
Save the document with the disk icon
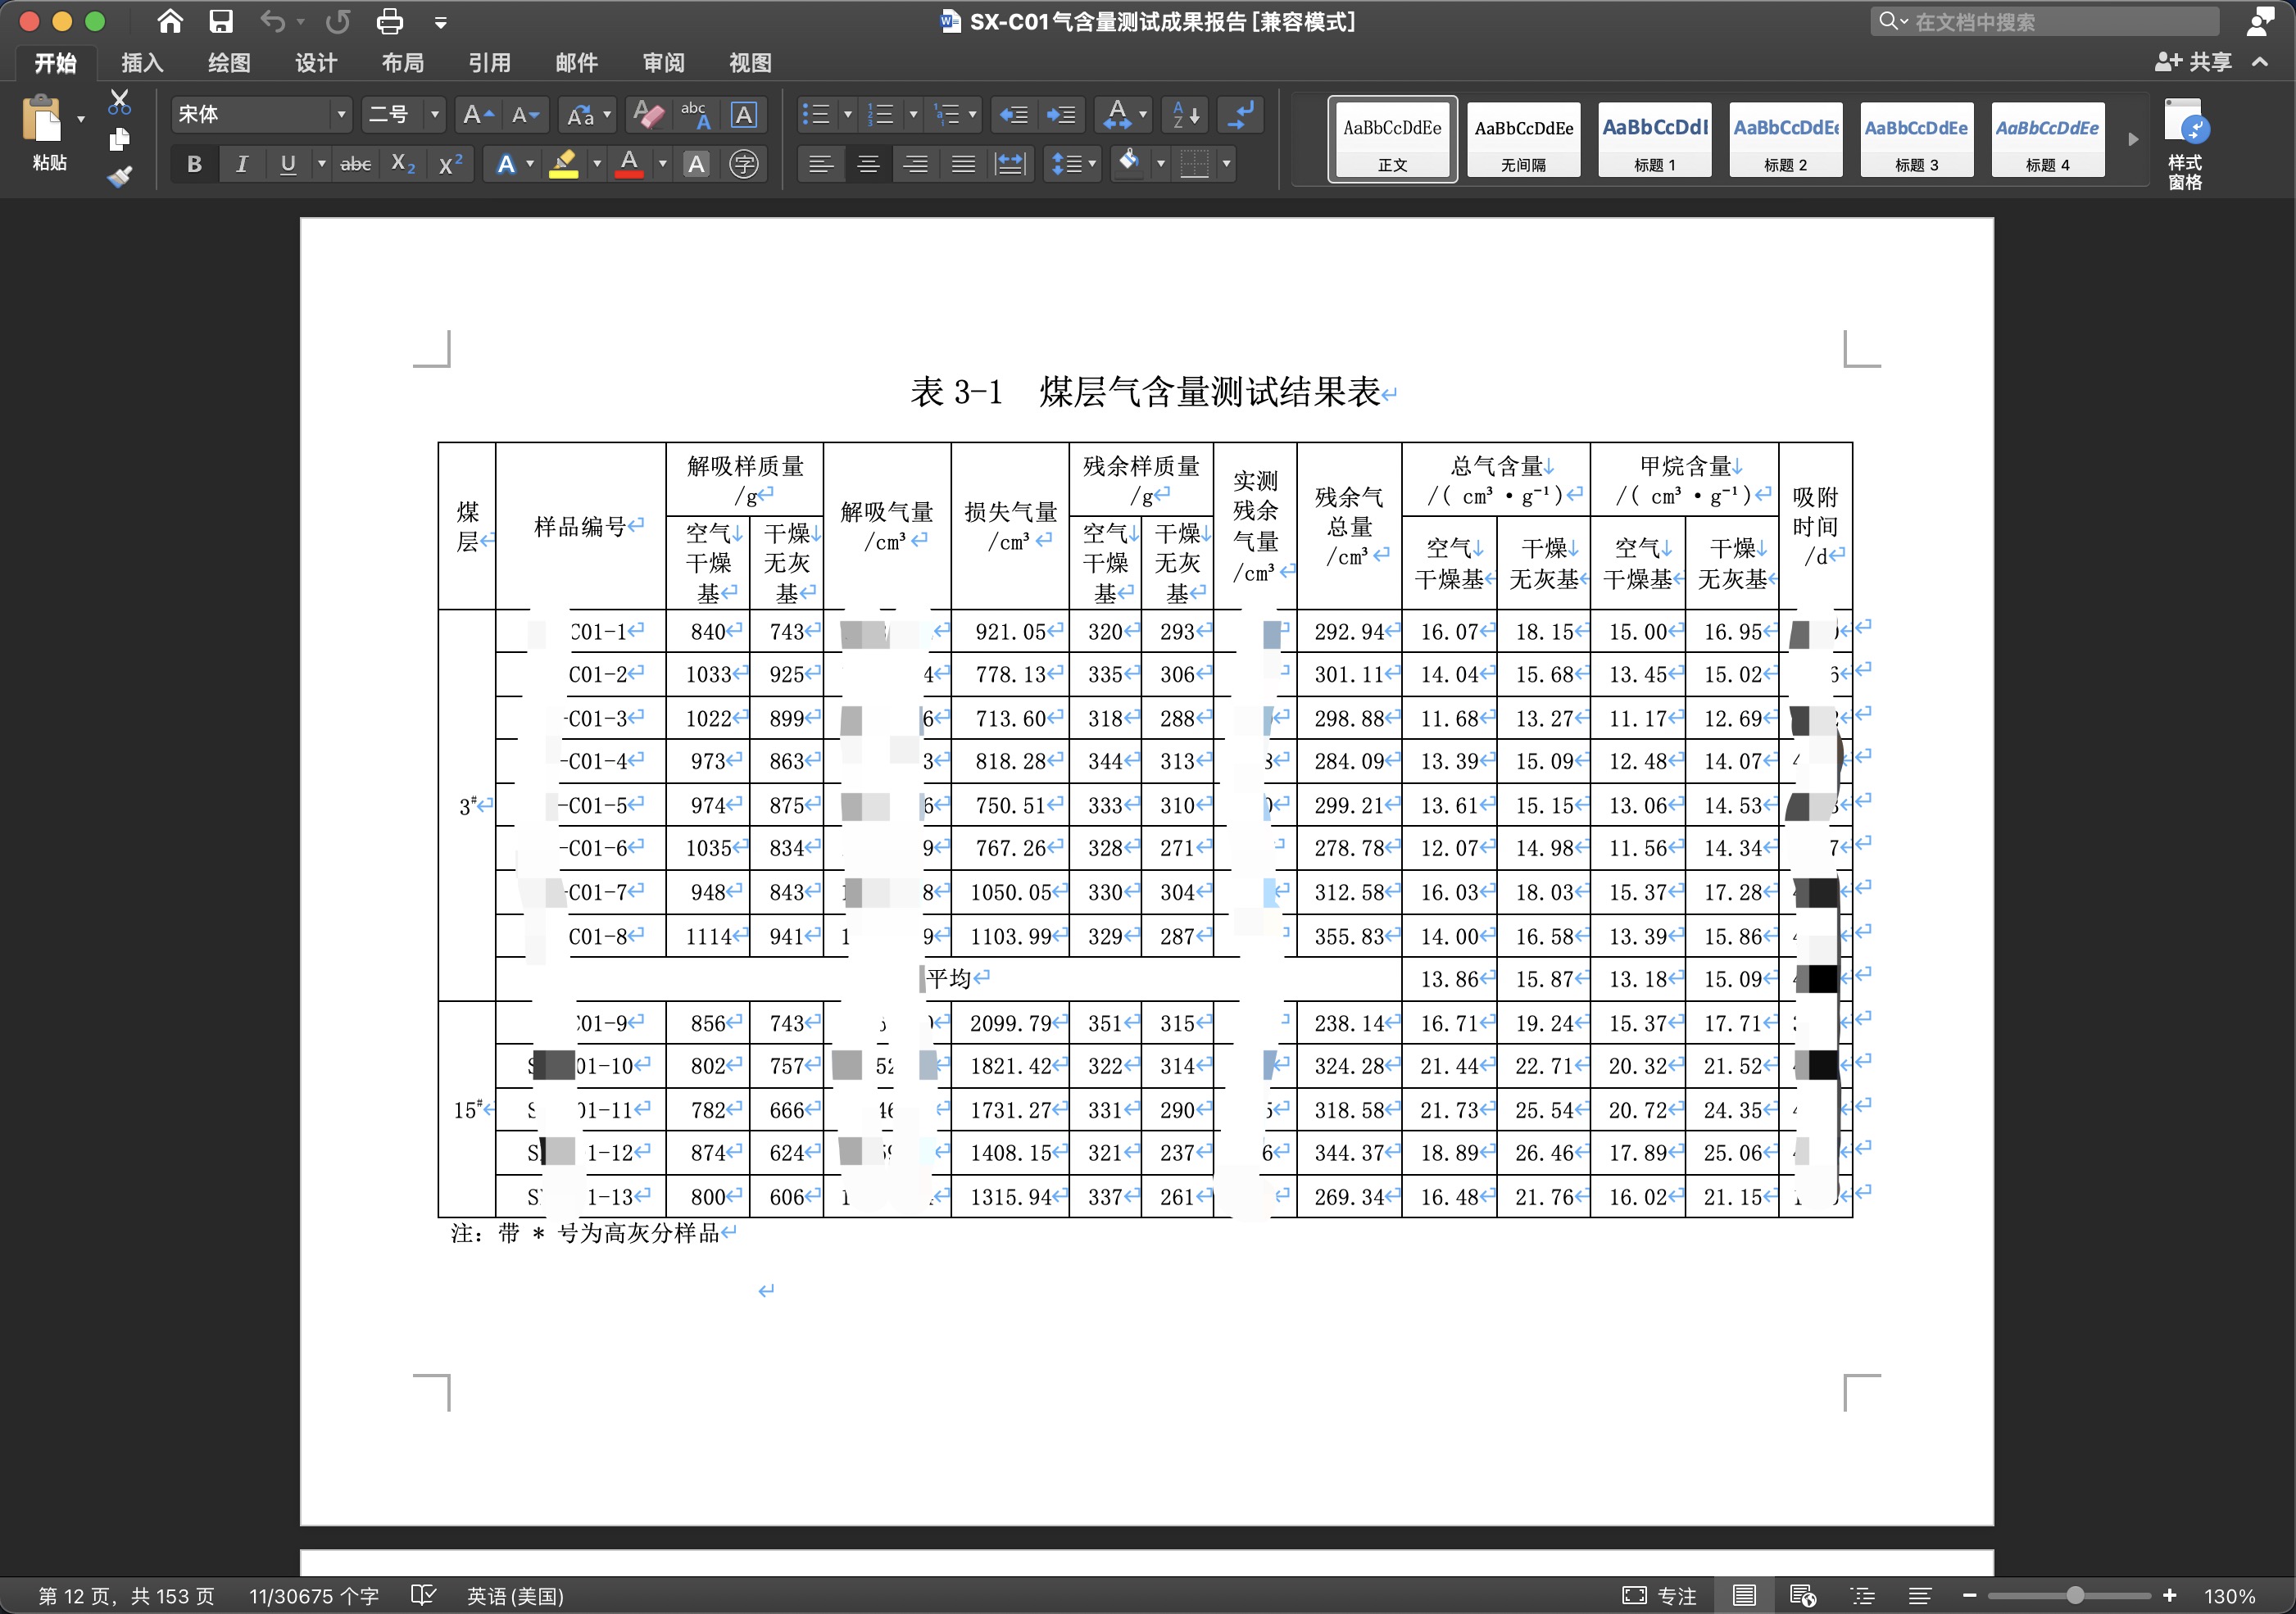(x=221, y=21)
